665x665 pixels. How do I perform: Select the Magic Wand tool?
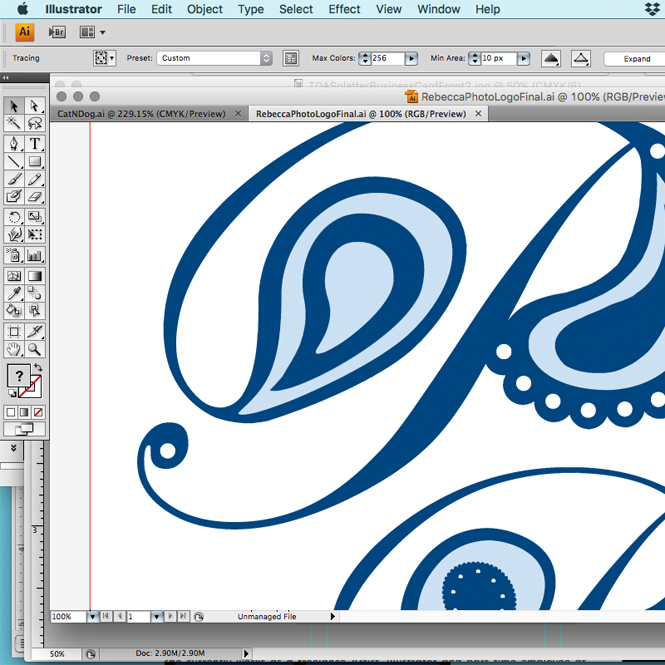[x=14, y=124]
